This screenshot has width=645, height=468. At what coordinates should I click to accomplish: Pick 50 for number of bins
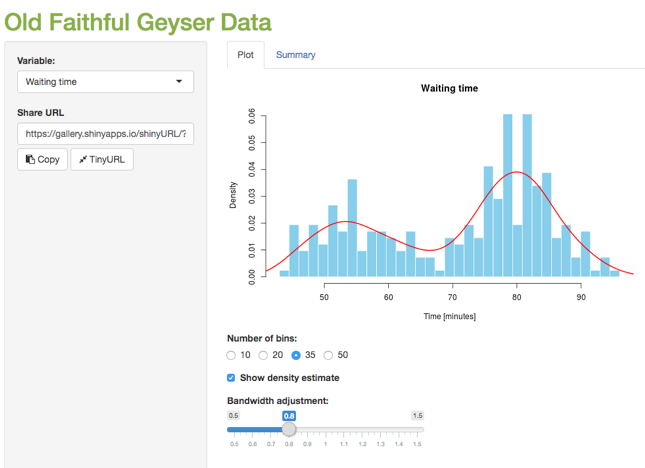tap(328, 355)
